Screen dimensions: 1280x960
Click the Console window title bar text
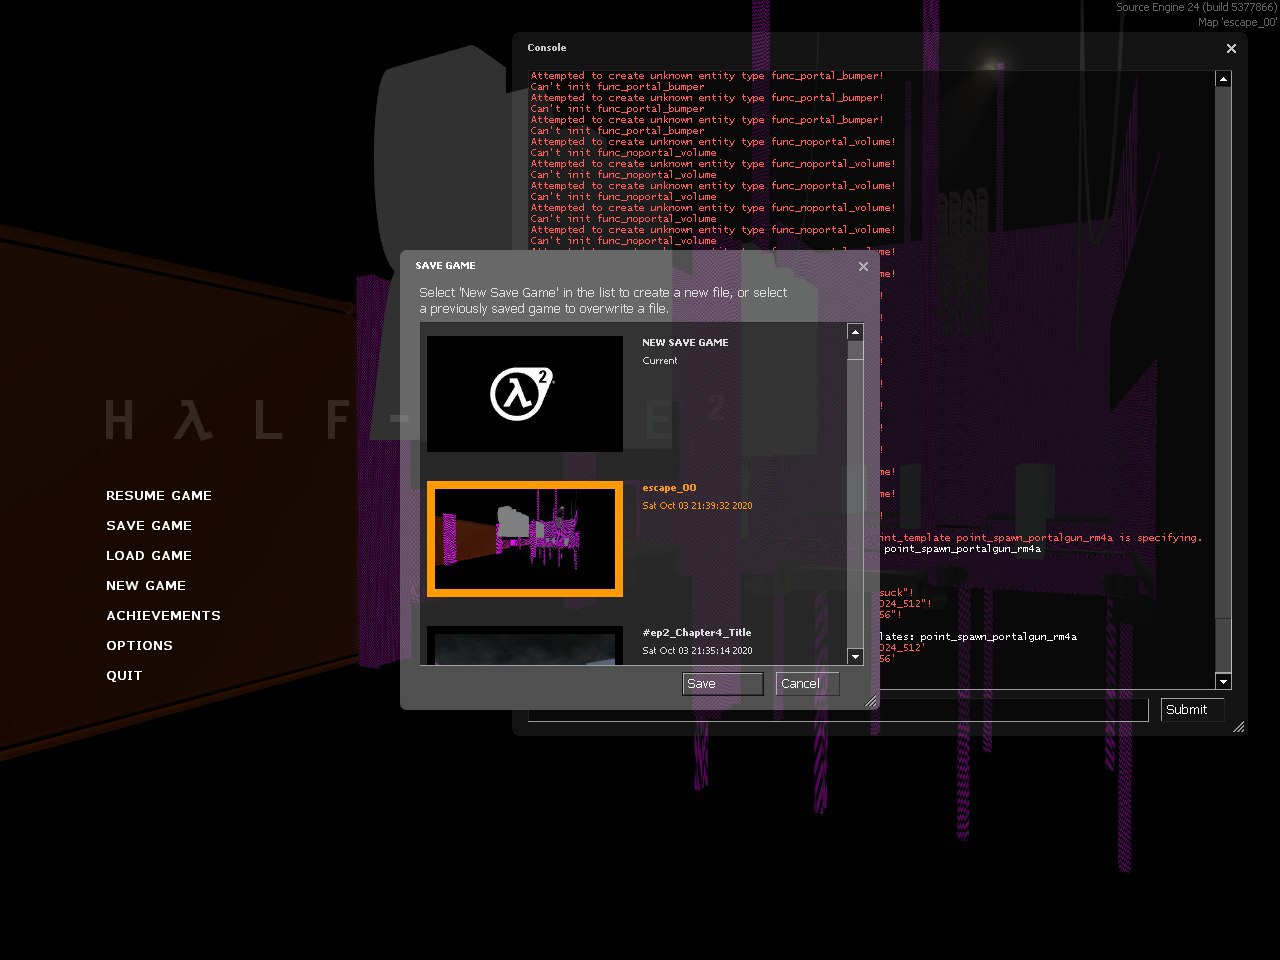[x=547, y=48]
